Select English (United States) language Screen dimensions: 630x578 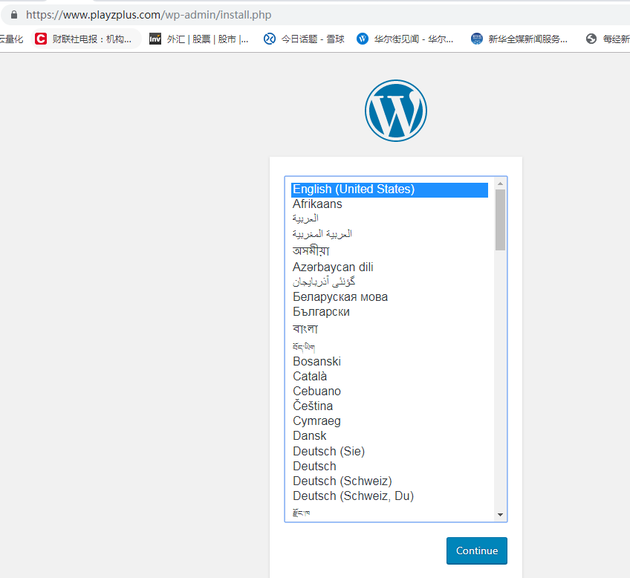coord(353,189)
